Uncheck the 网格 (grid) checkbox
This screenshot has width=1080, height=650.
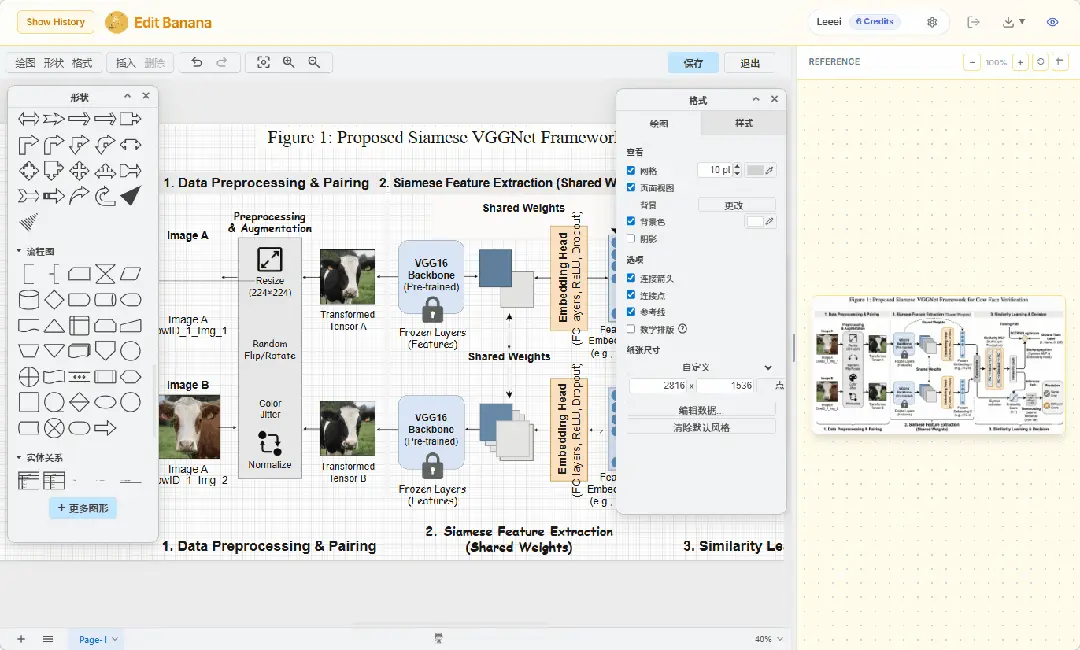pos(631,171)
